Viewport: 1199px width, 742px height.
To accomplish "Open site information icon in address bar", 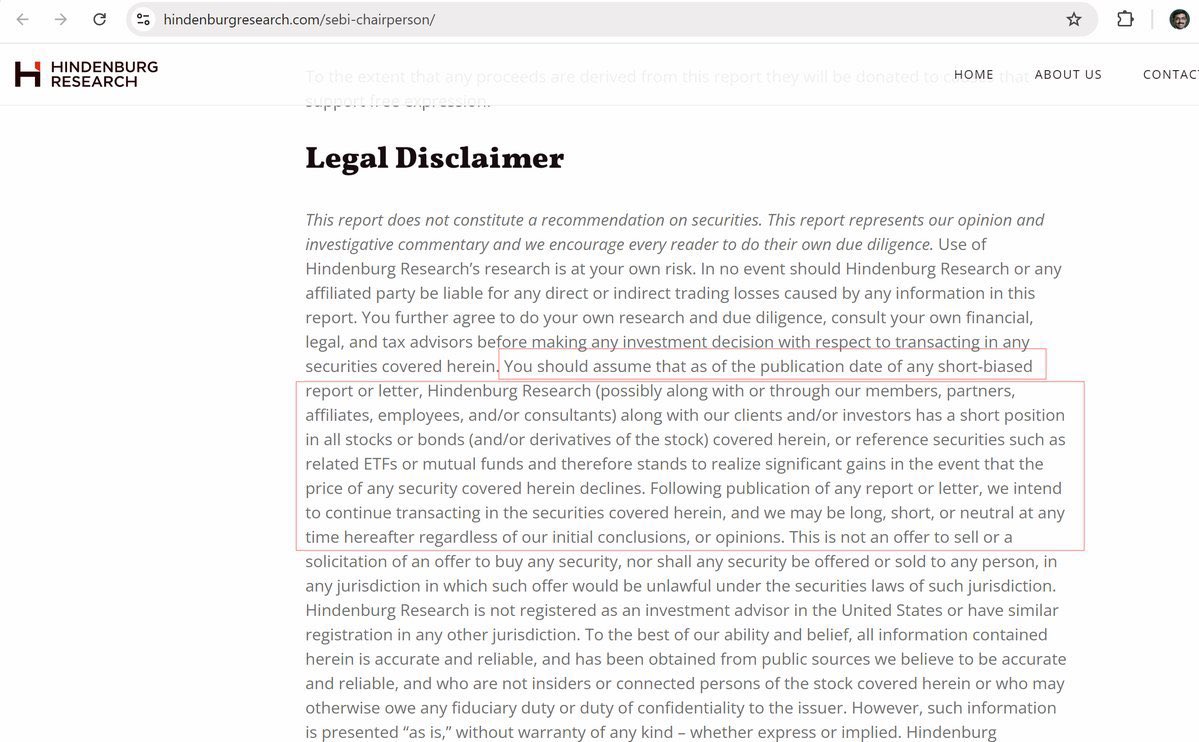I will (143, 19).
